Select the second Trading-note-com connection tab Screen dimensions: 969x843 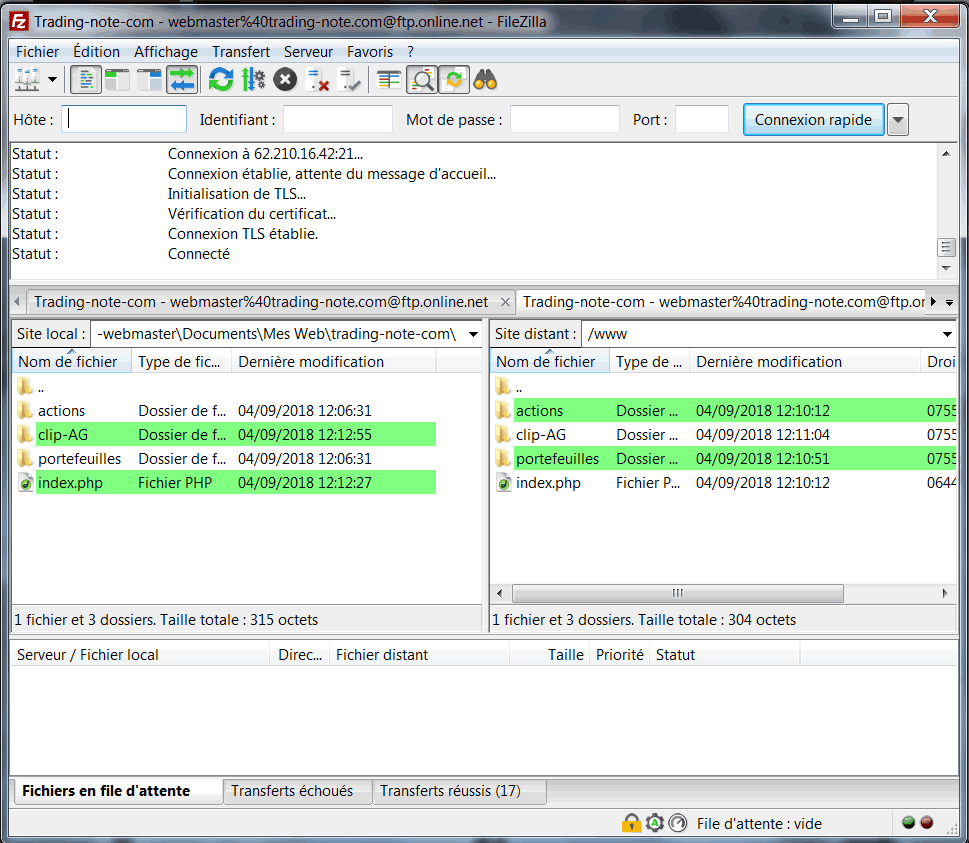[723, 302]
